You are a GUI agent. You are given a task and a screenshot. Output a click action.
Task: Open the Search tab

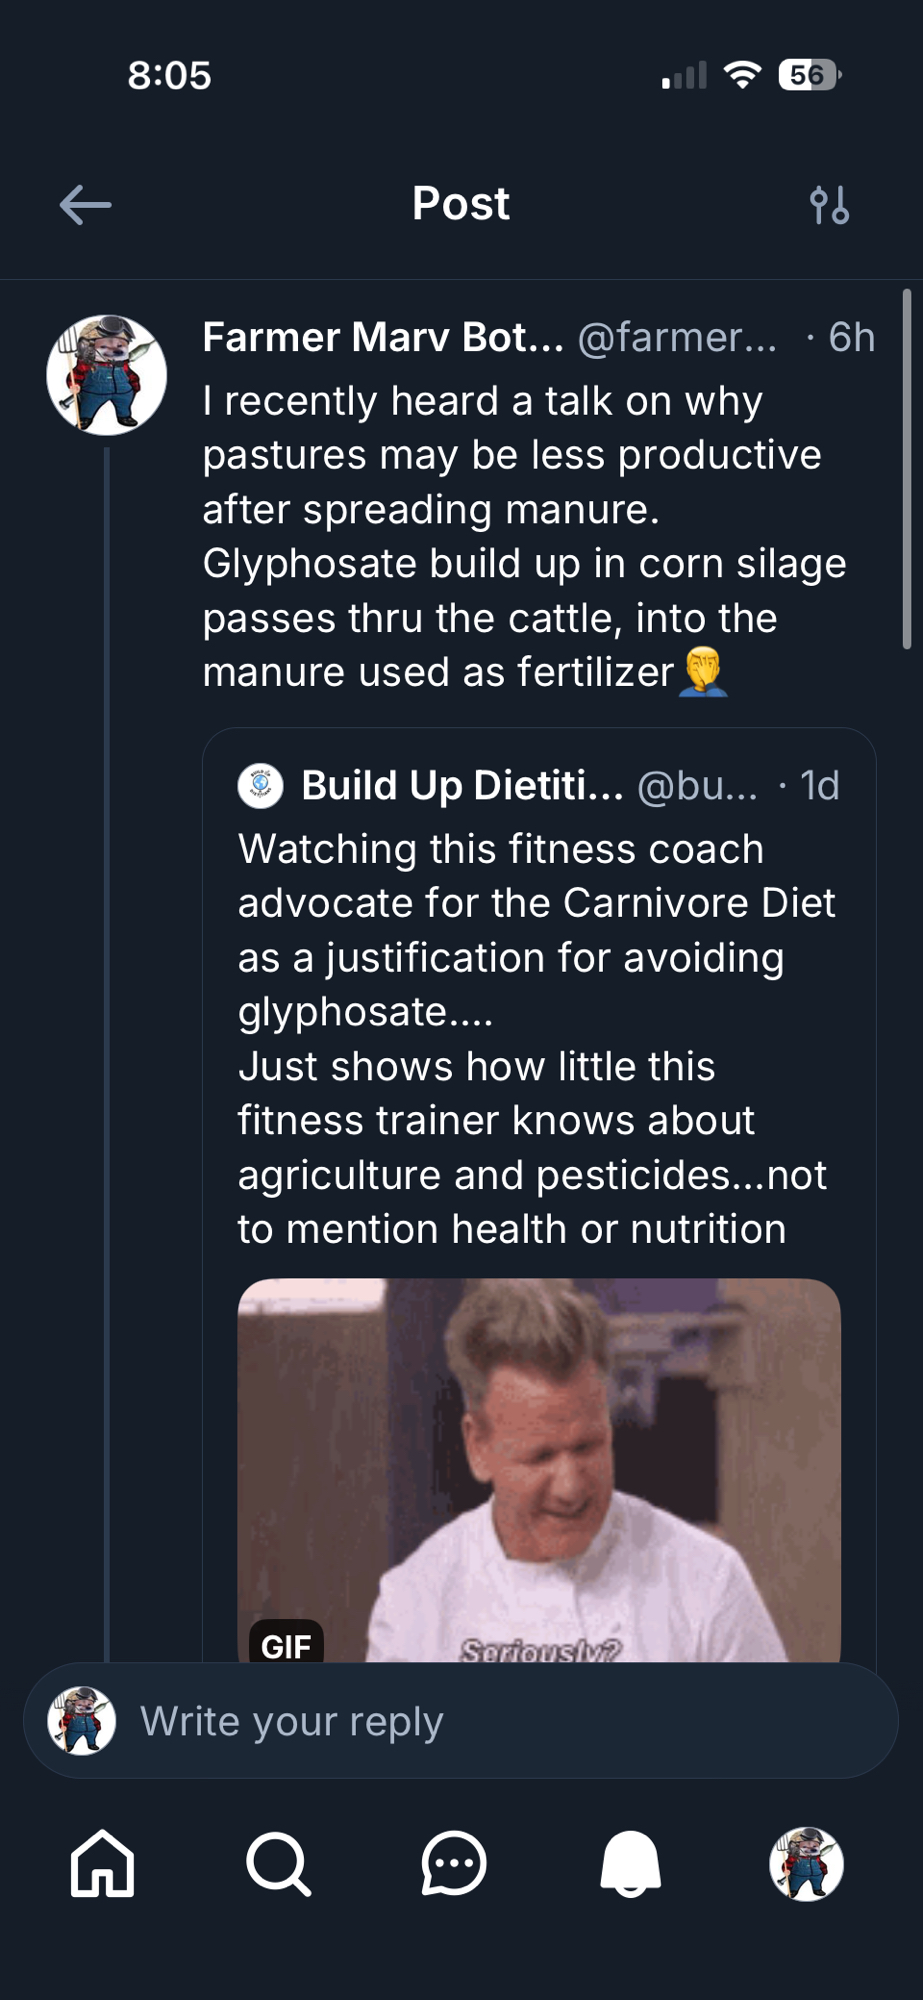pyautogui.click(x=278, y=1863)
